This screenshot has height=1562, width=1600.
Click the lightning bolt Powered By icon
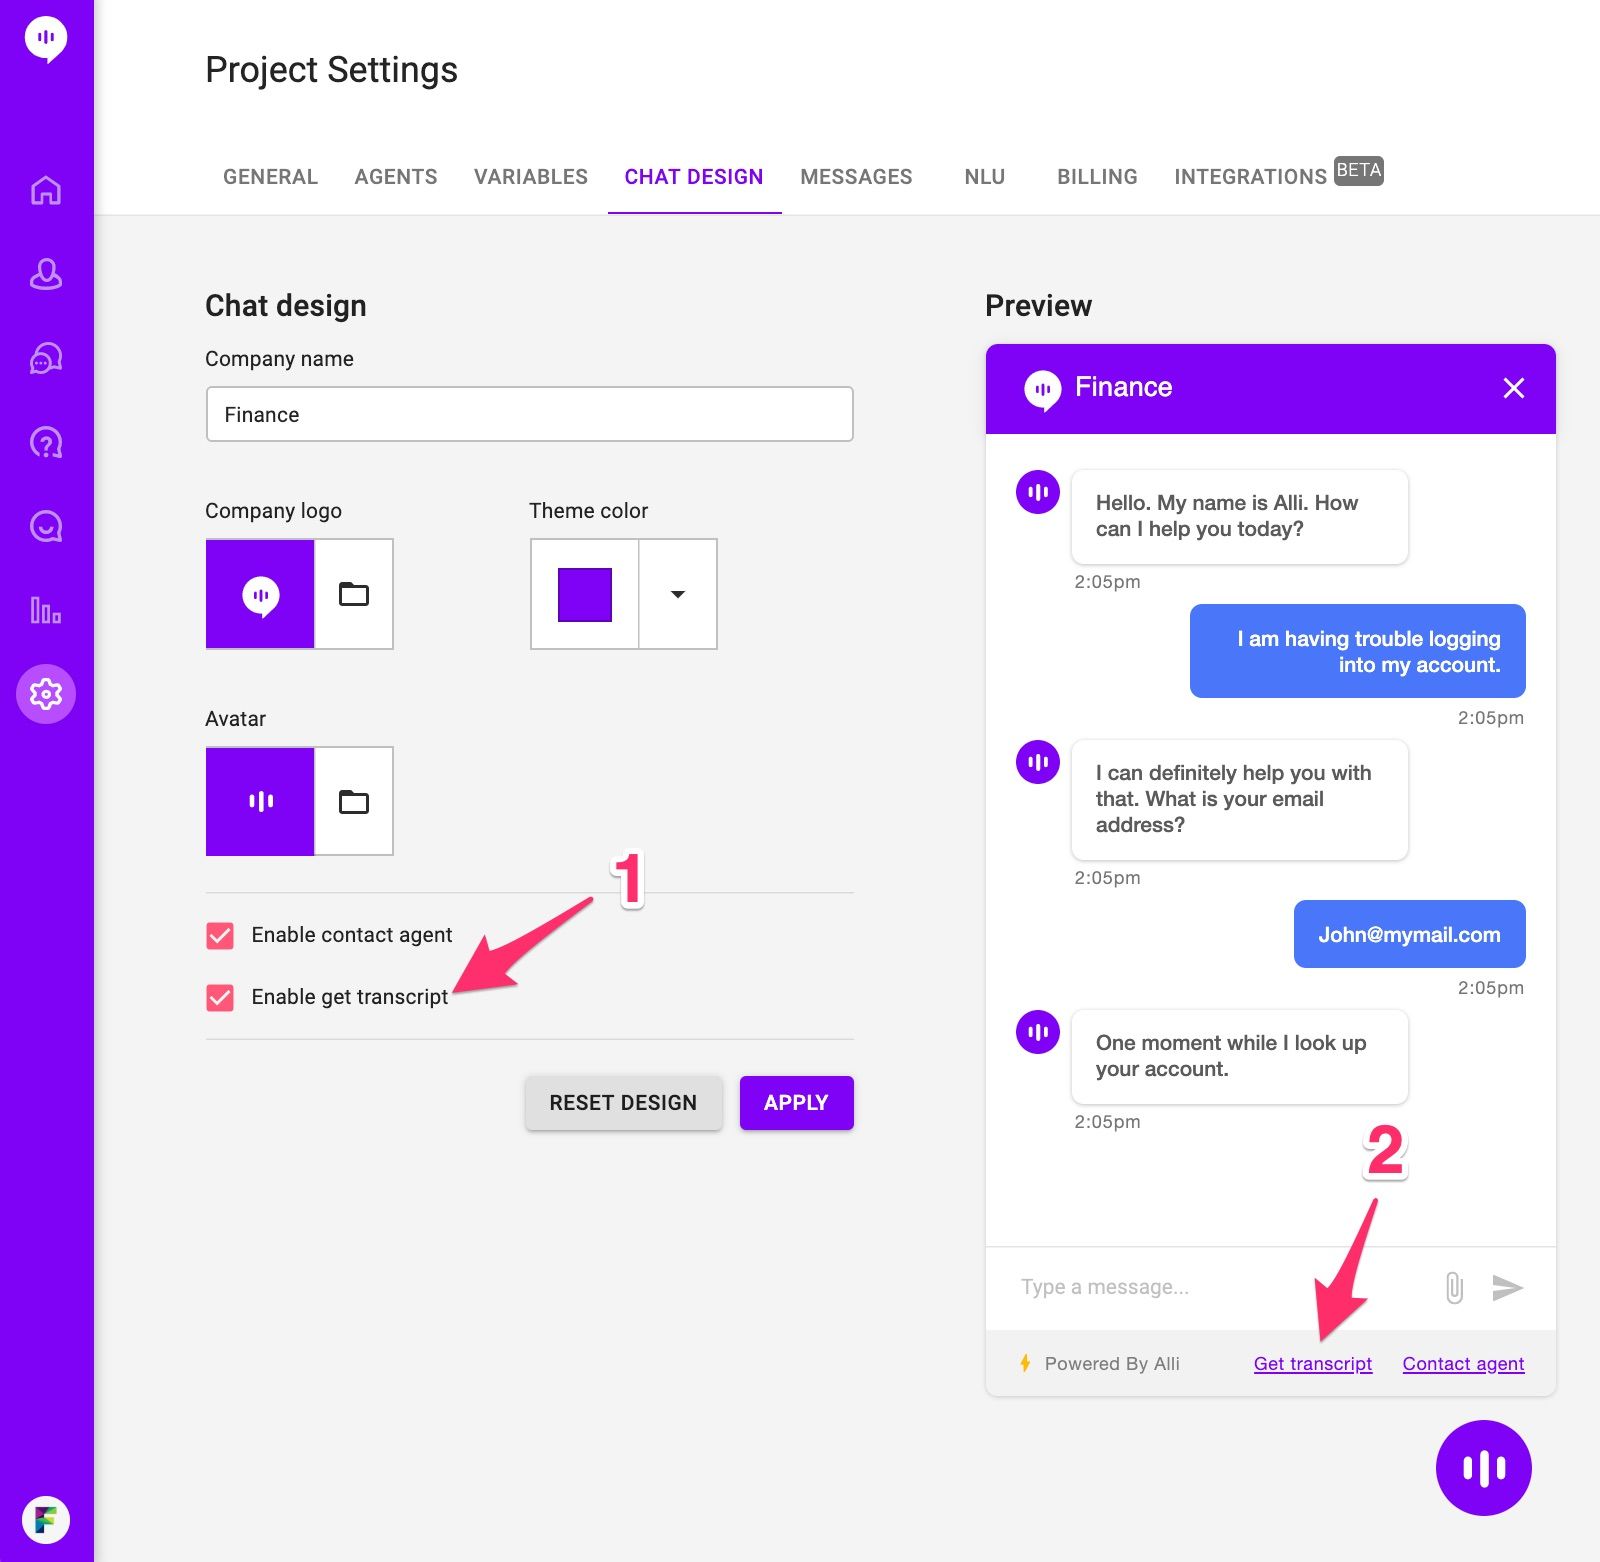pos(1025,1363)
